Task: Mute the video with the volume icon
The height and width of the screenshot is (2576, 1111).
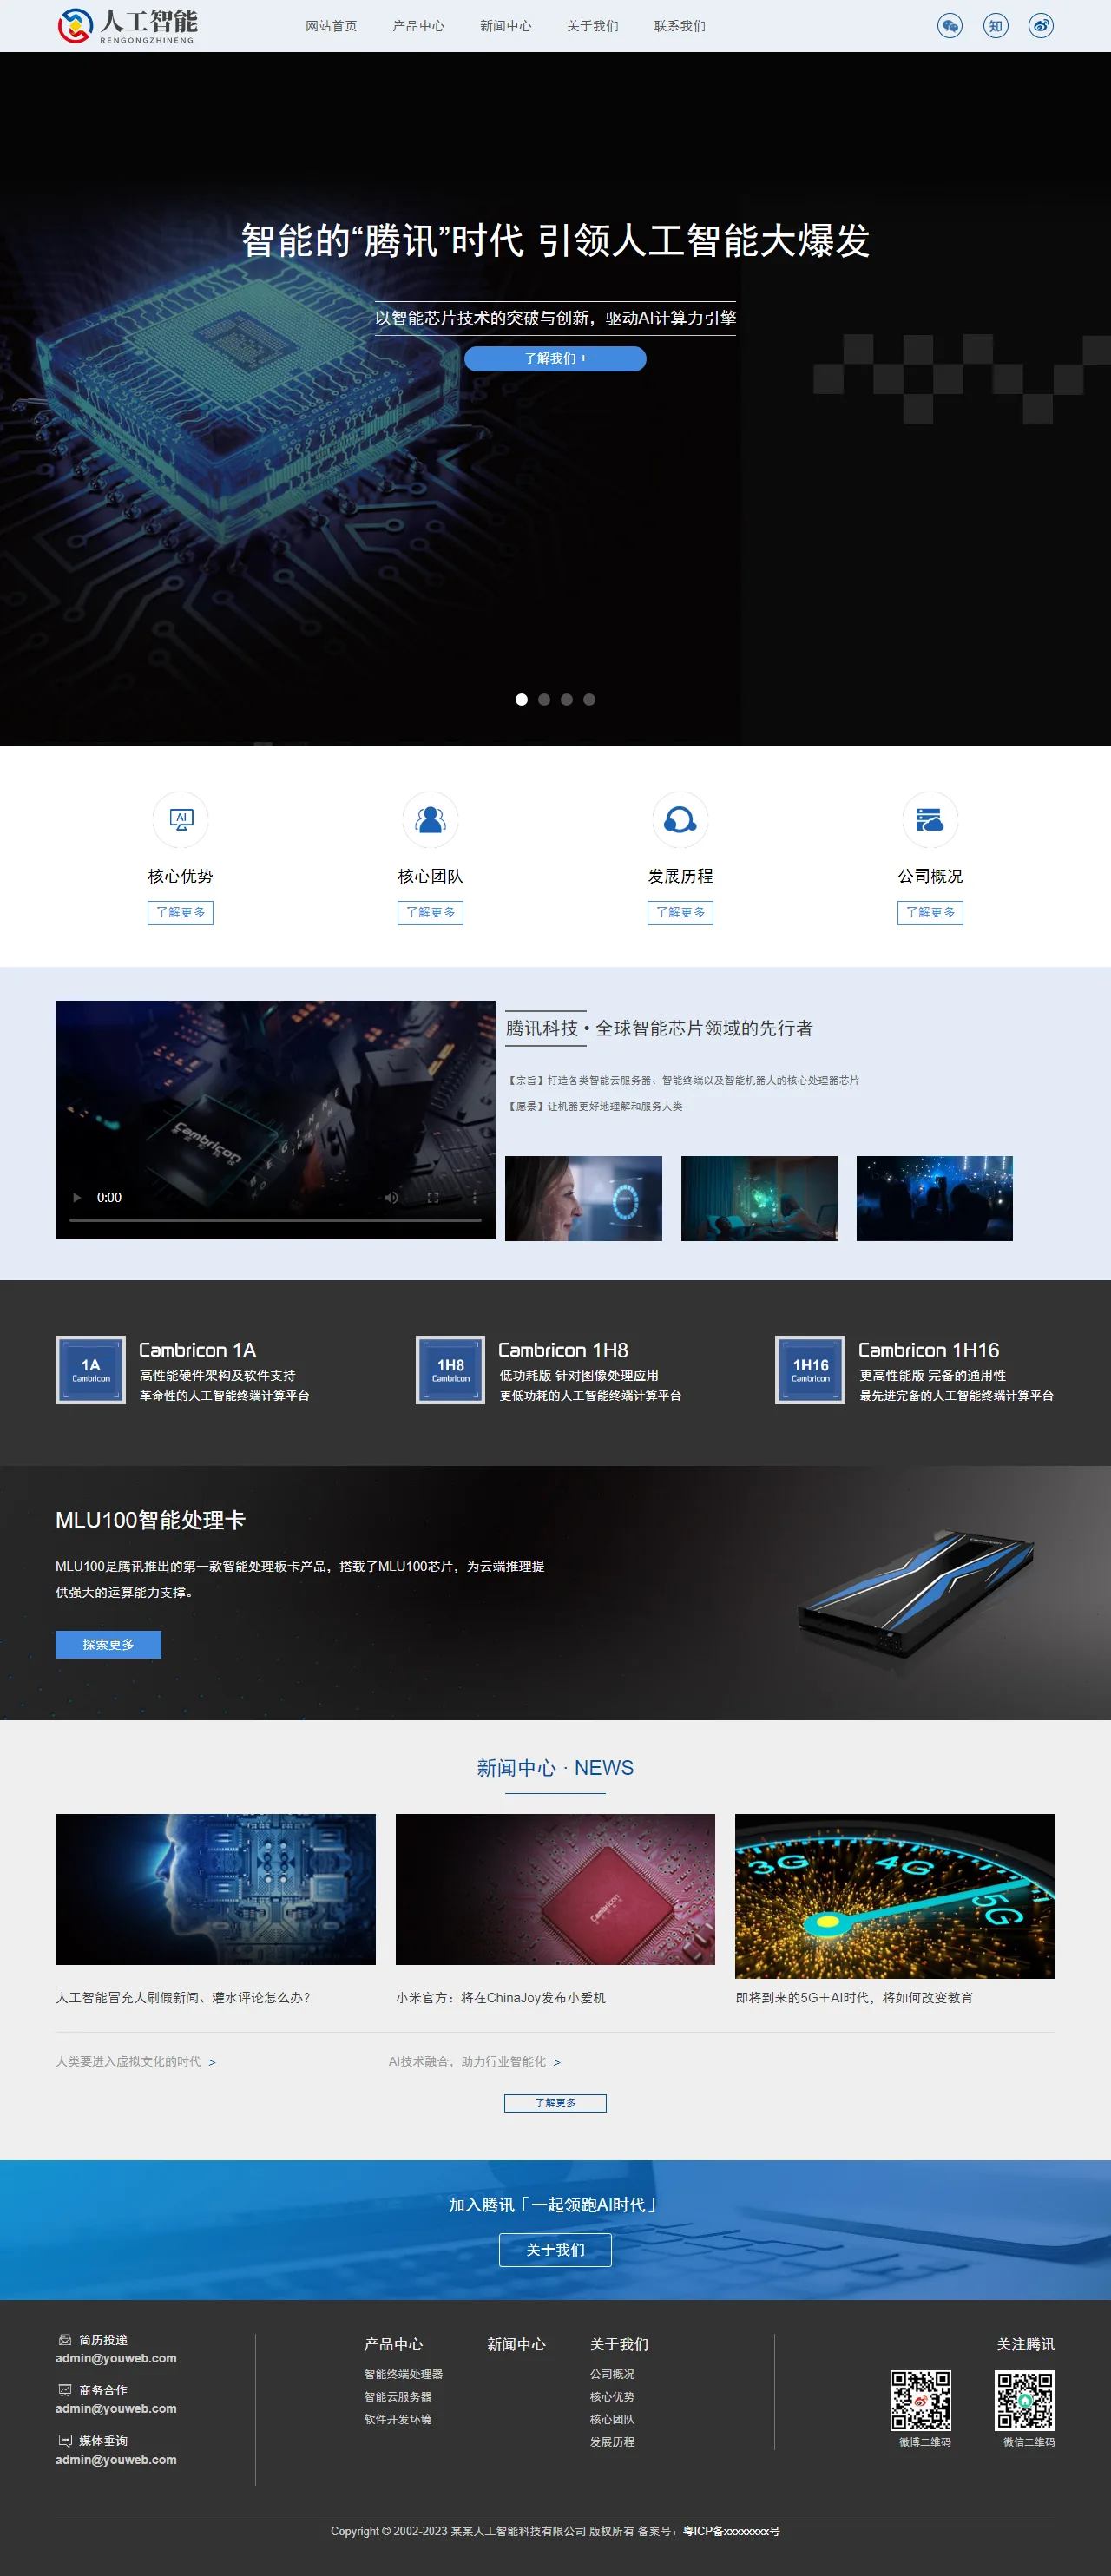Action: pyautogui.click(x=392, y=1197)
